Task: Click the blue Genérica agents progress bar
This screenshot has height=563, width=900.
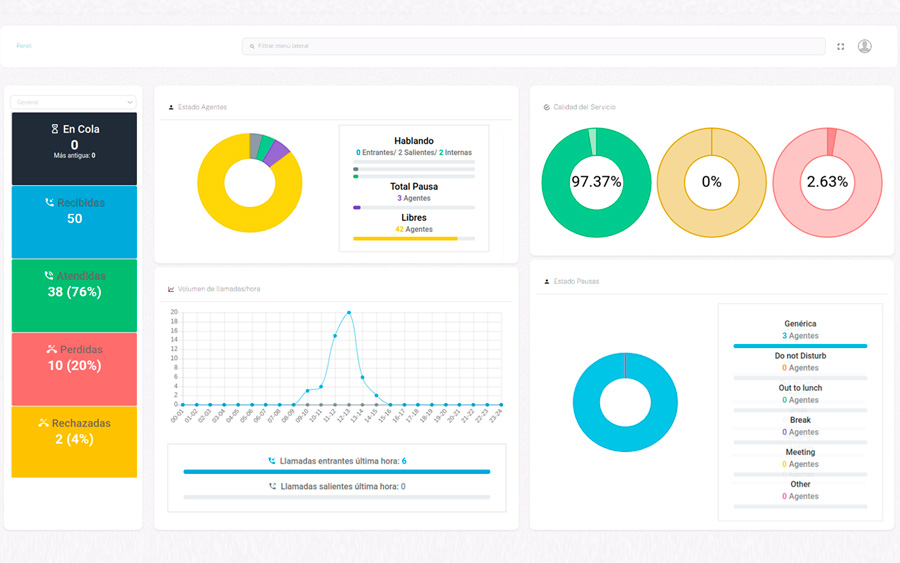Action: point(800,346)
